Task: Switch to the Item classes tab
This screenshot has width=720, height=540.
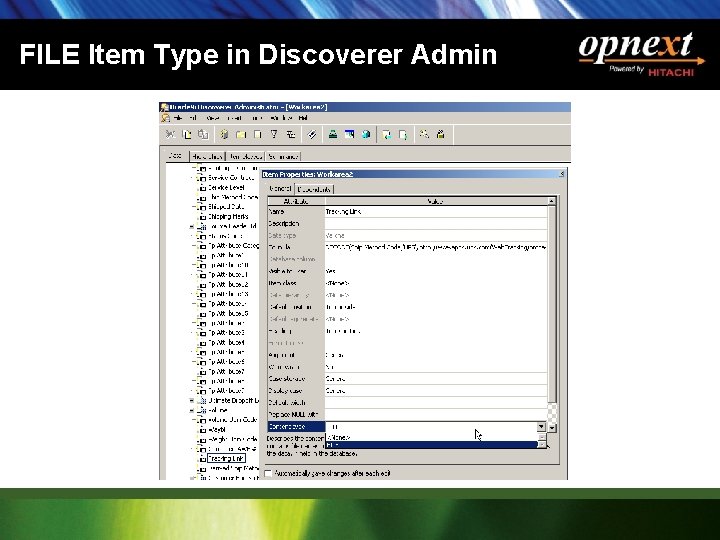Action: pos(246,156)
